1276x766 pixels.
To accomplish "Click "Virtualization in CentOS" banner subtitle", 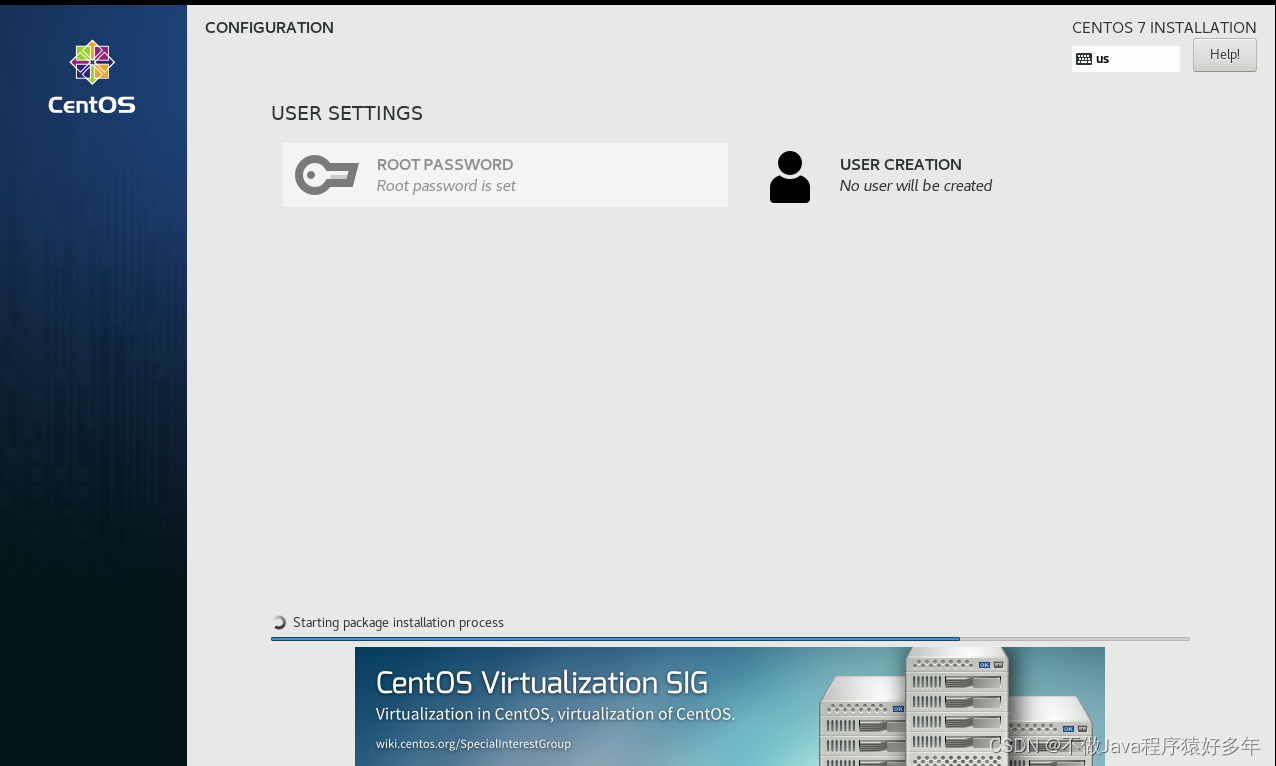I will coord(555,714).
